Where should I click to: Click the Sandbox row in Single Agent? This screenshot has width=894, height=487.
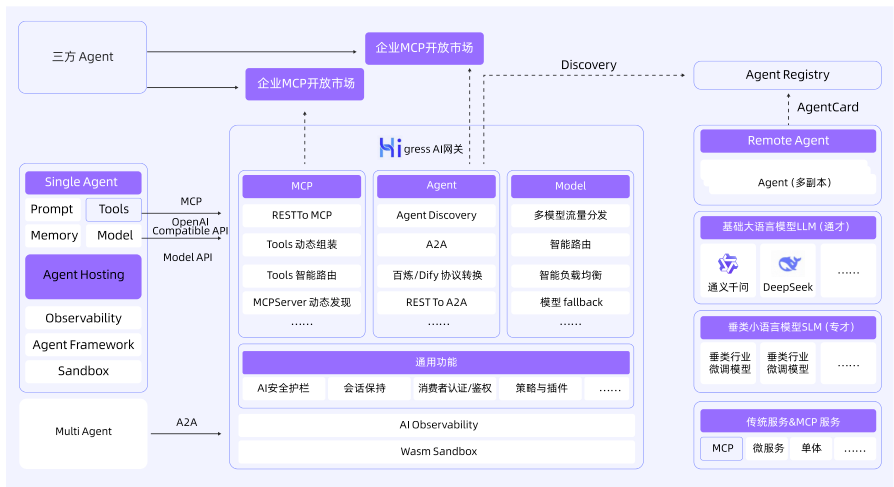83,371
